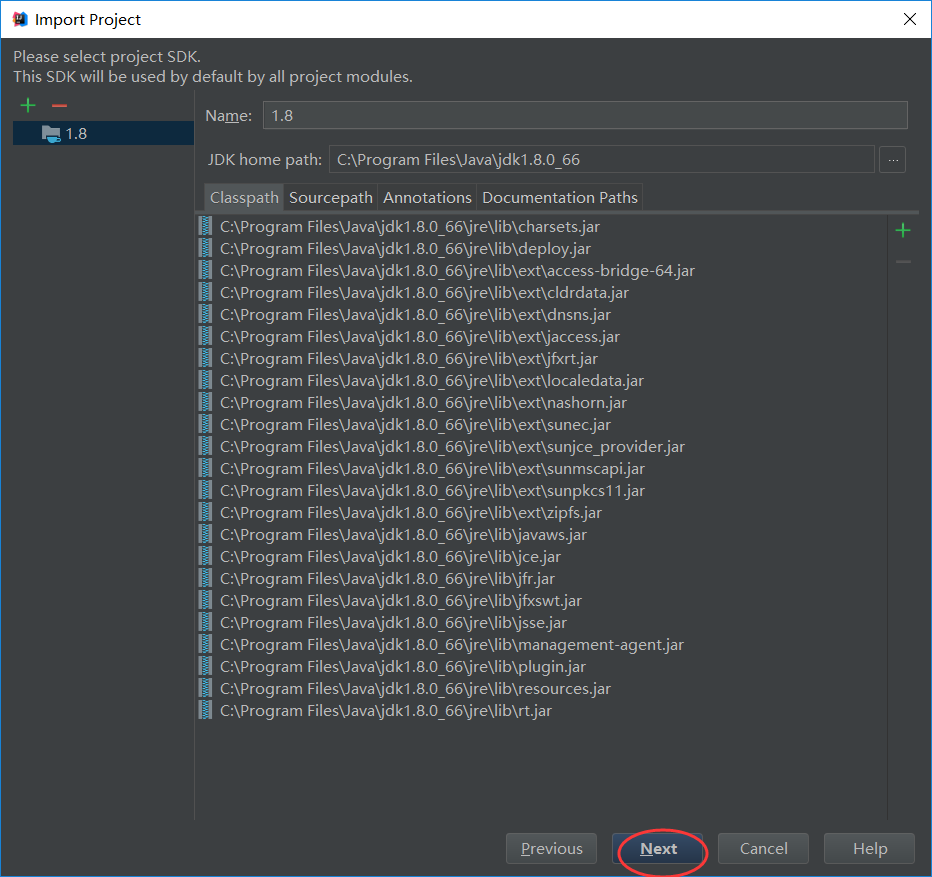Select the cldrdata.jar classpath row
The height and width of the screenshot is (877, 932).
tap(542, 293)
